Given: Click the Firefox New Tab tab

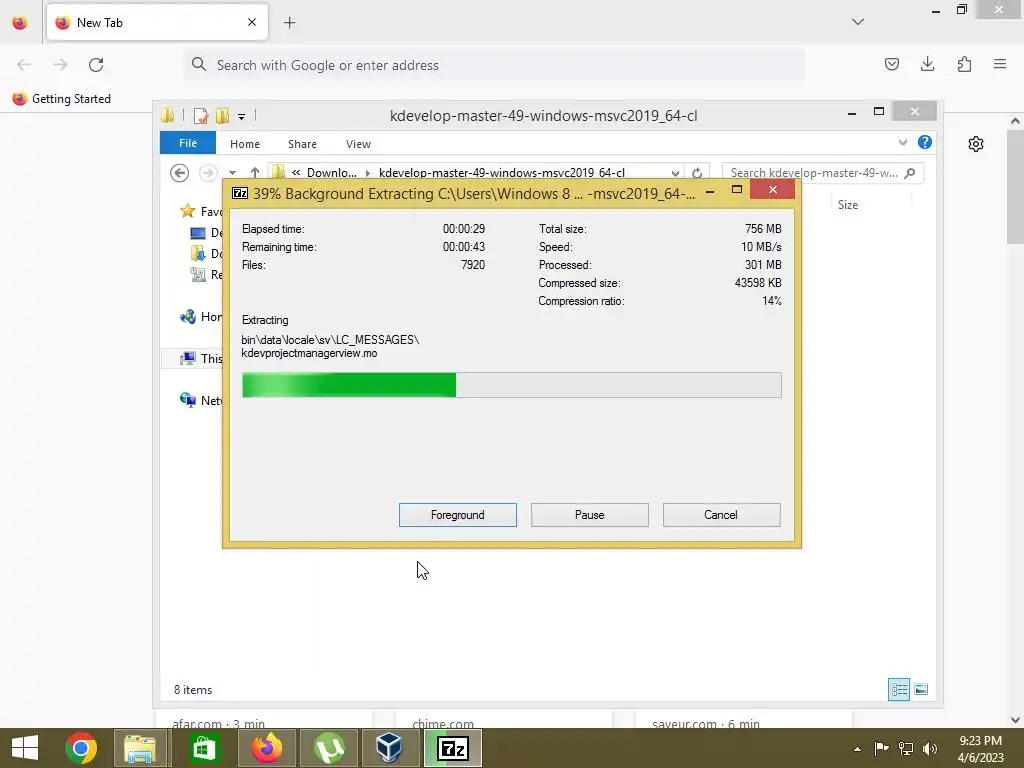Looking at the screenshot, I should click(x=157, y=22).
